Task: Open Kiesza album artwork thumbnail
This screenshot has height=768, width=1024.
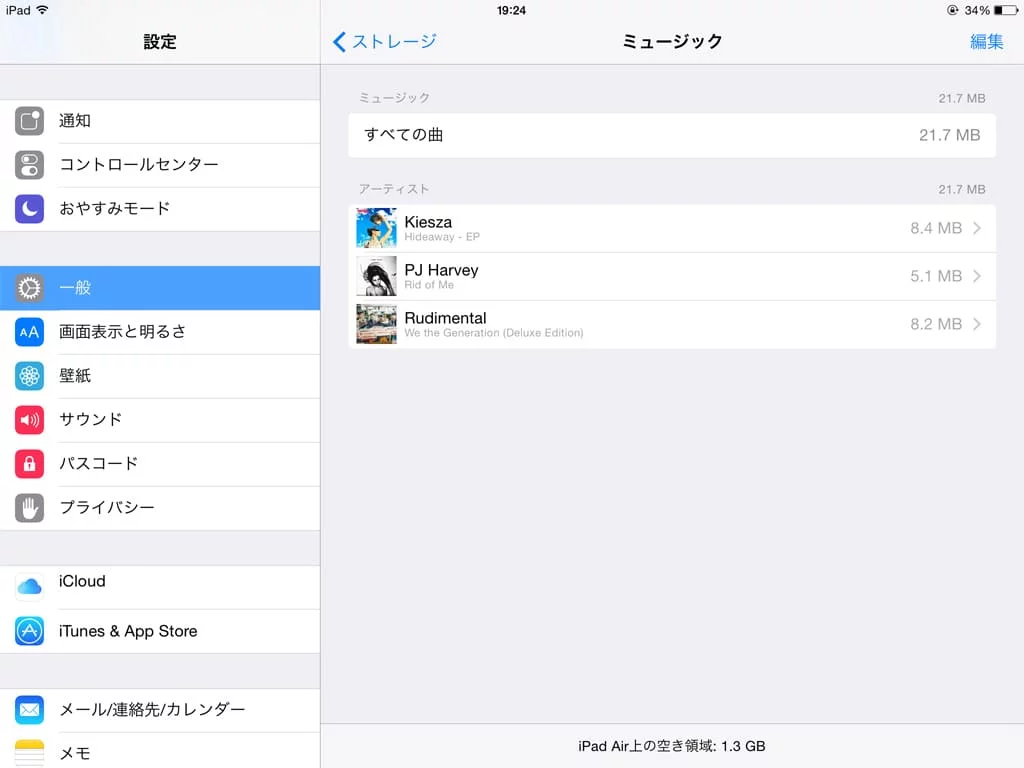Action: click(376, 228)
